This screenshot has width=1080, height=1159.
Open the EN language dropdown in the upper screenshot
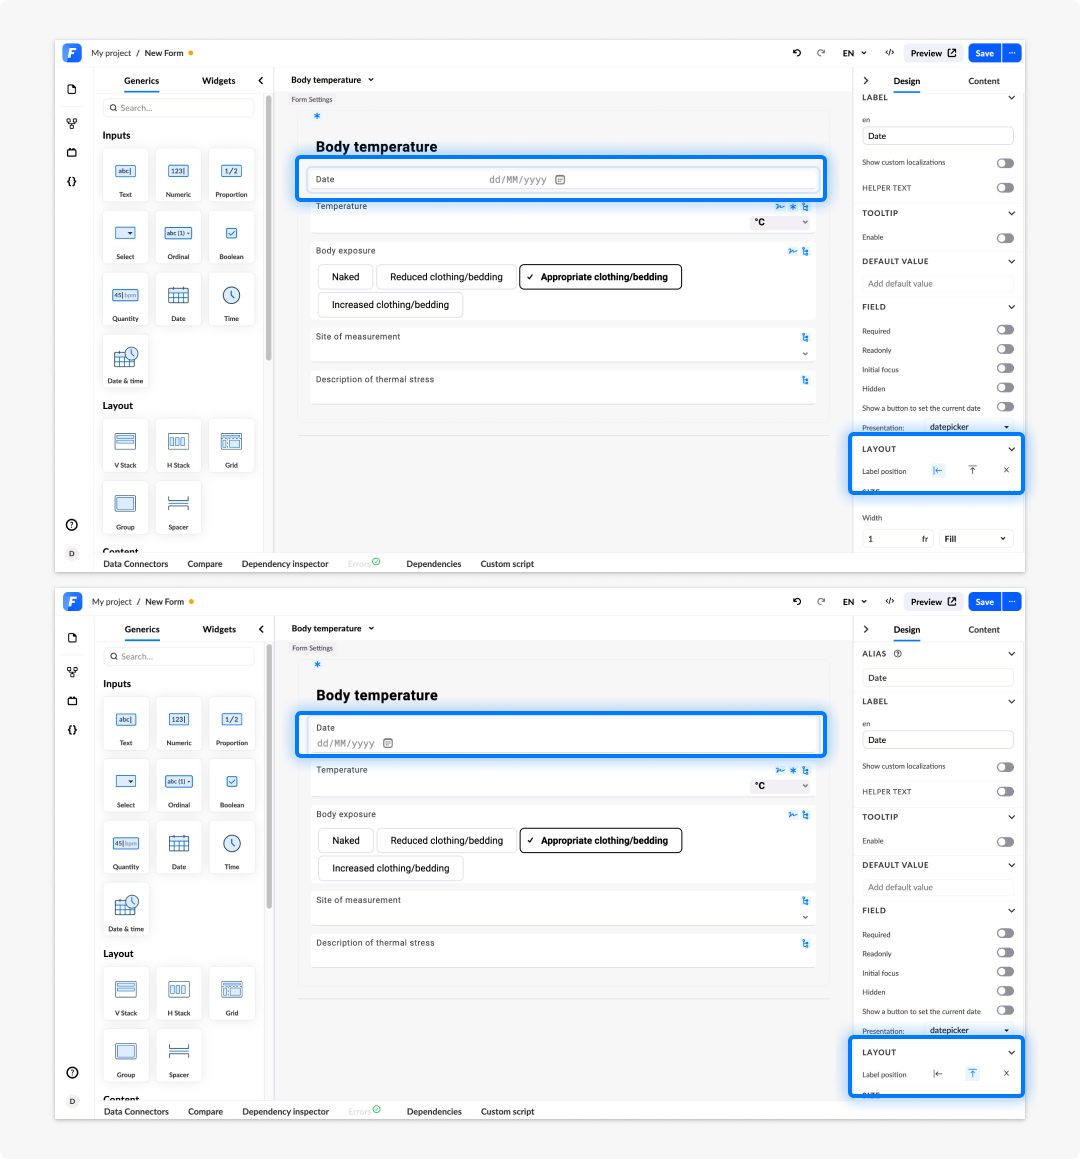coord(855,53)
